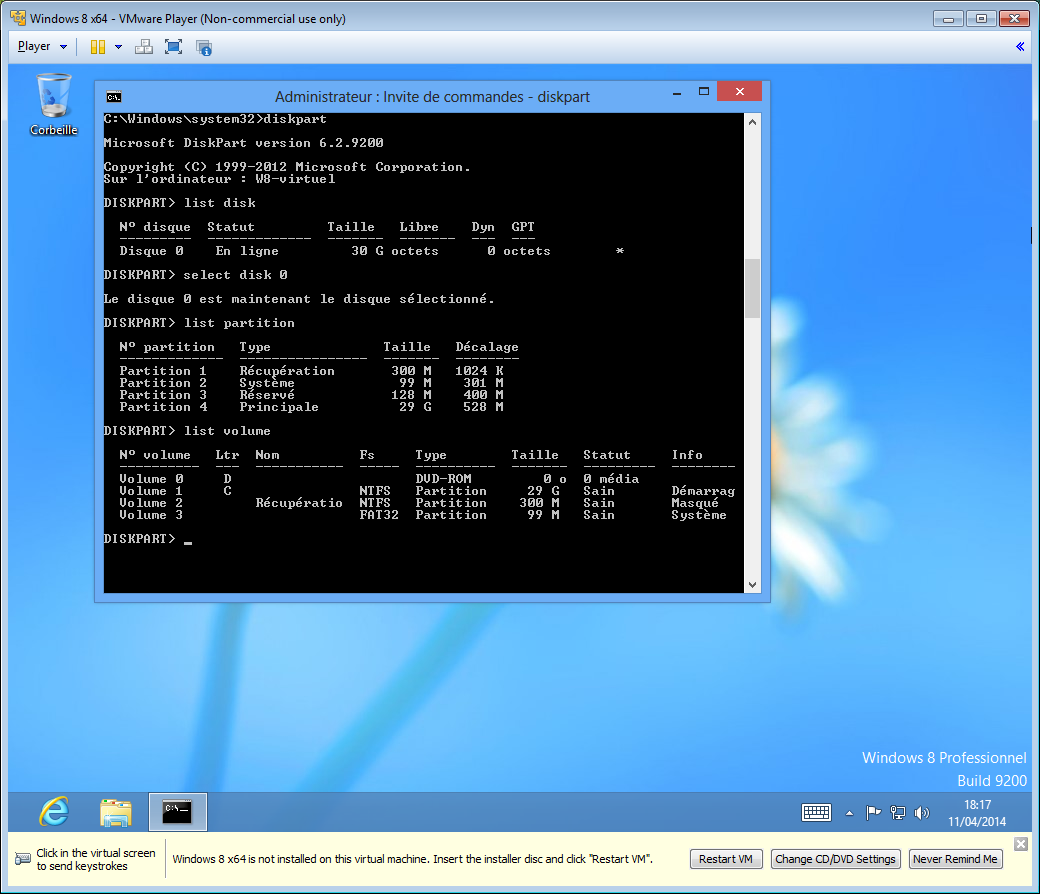Click the 'select disk 0' command line
The image size is (1040, 894).
235,275
